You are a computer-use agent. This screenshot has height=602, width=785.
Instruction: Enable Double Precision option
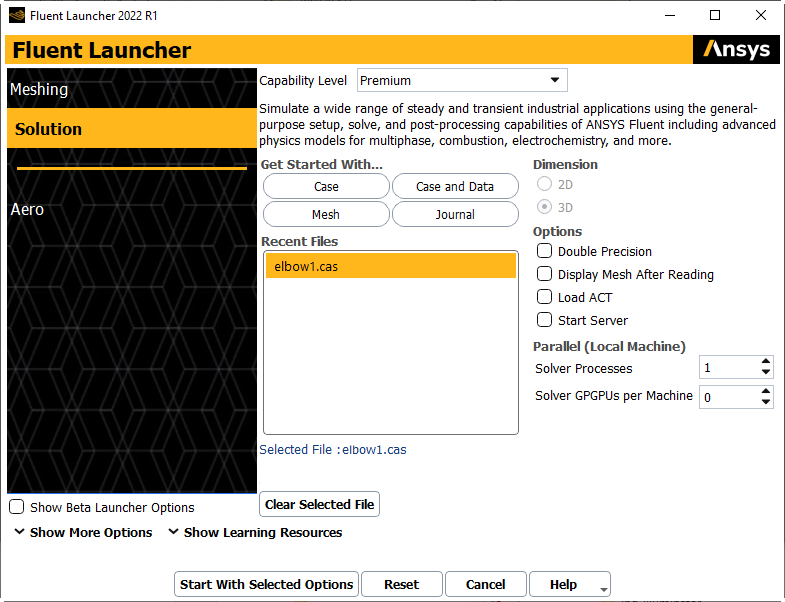click(545, 251)
